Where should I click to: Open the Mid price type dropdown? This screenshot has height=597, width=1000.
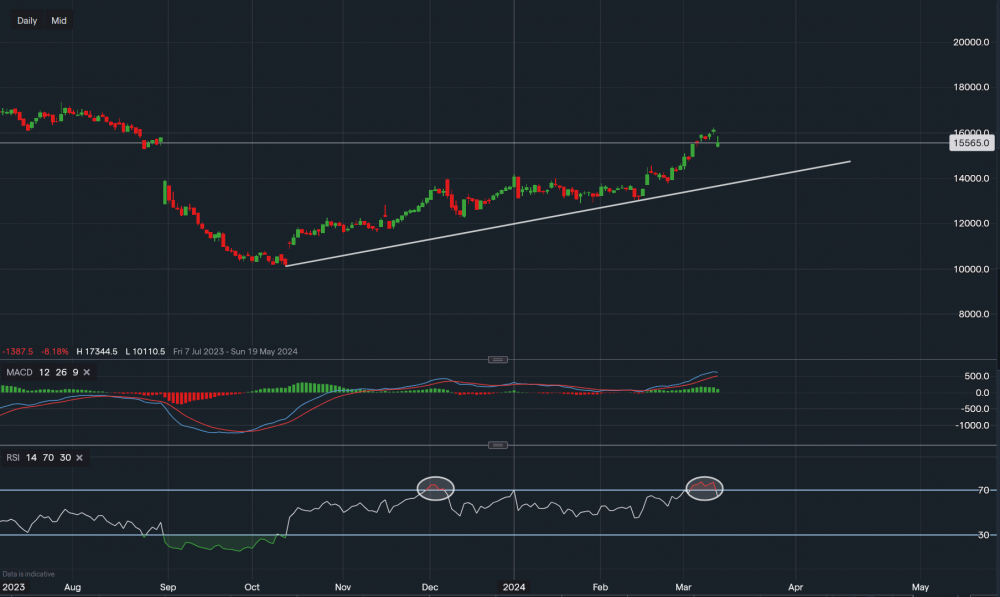59,20
